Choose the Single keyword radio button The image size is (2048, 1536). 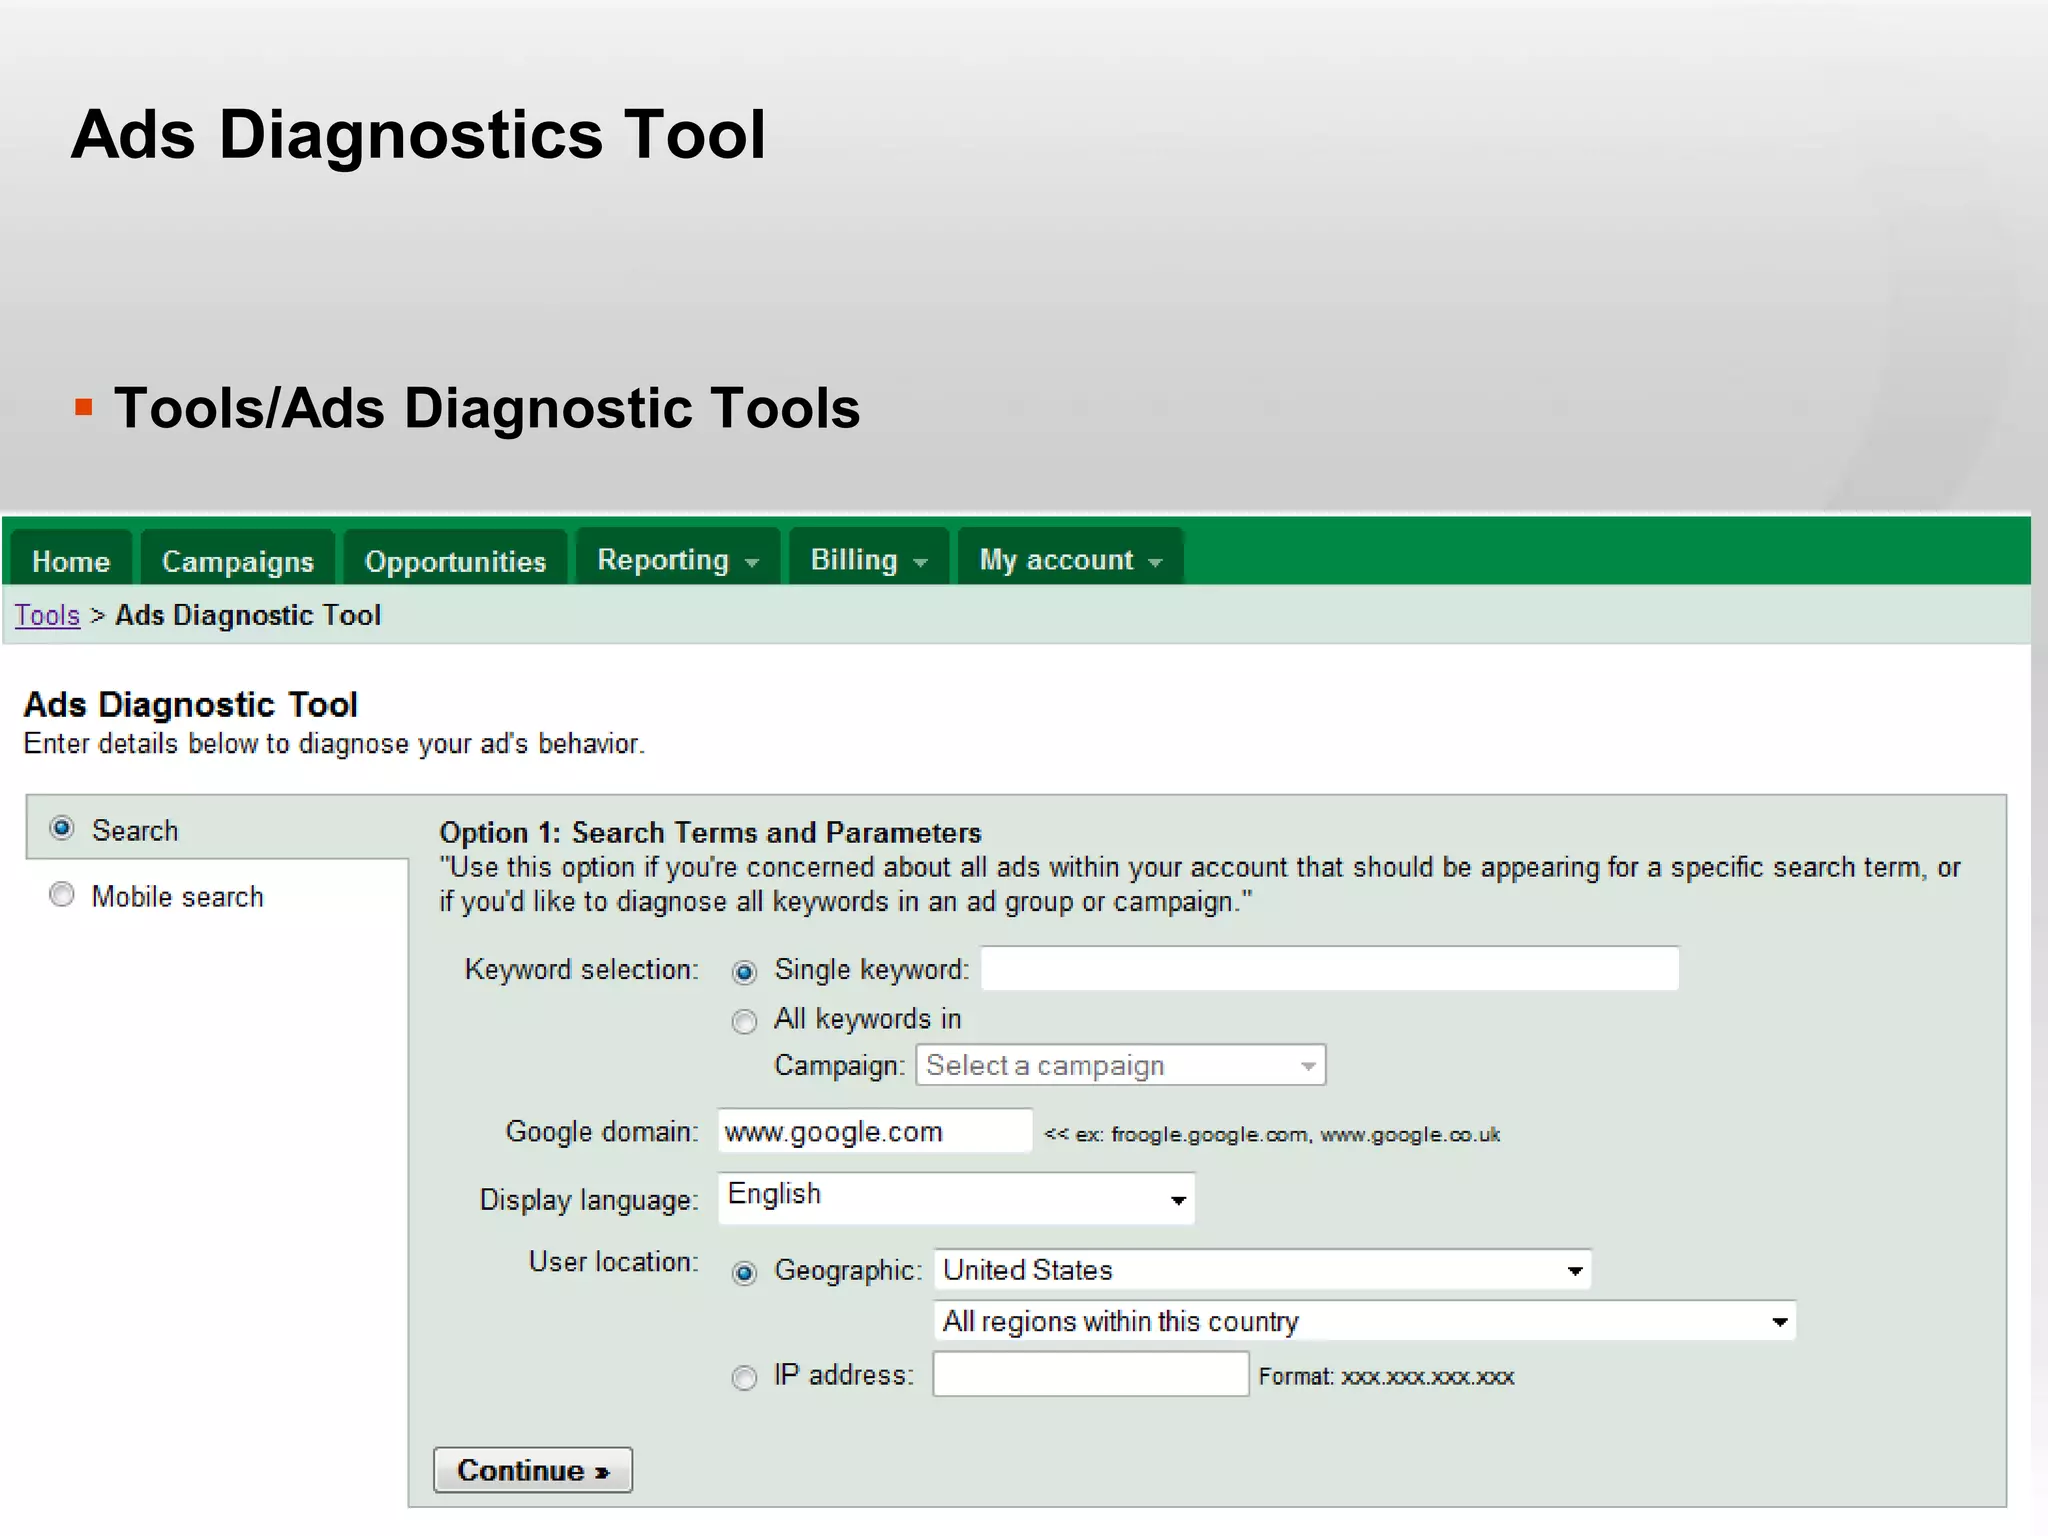(744, 971)
